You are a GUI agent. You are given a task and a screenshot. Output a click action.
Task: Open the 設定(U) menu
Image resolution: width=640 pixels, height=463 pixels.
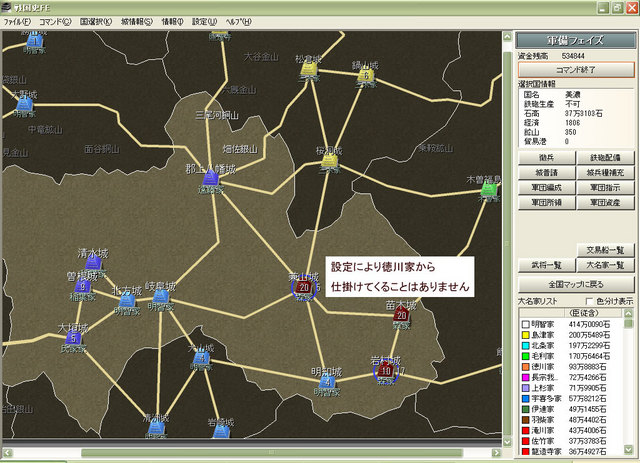[204, 22]
